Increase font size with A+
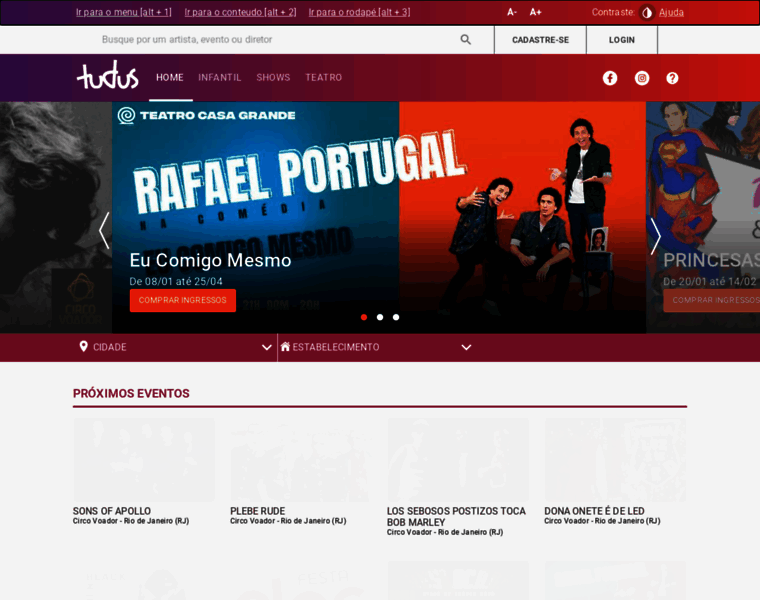Image resolution: width=760 pixels, height=600 pixels. coord(535,13)
